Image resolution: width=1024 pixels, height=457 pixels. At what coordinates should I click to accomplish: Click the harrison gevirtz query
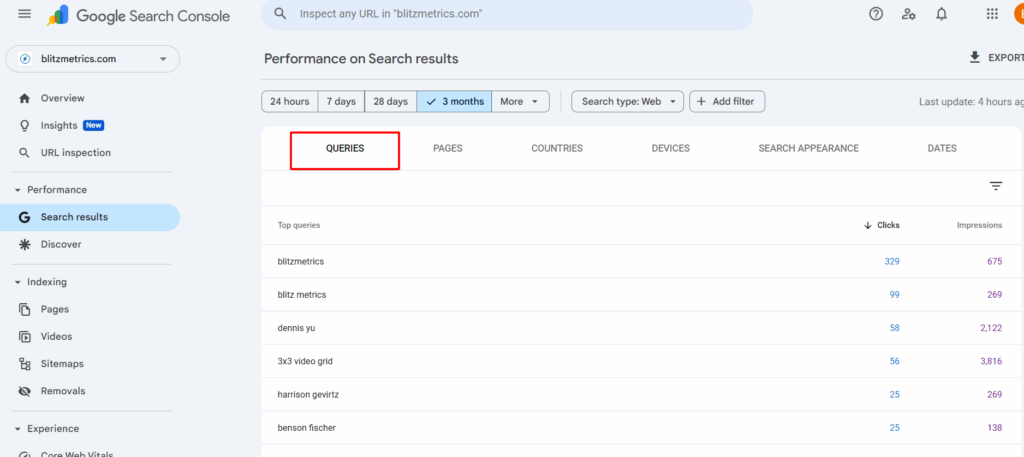point(308,394)
